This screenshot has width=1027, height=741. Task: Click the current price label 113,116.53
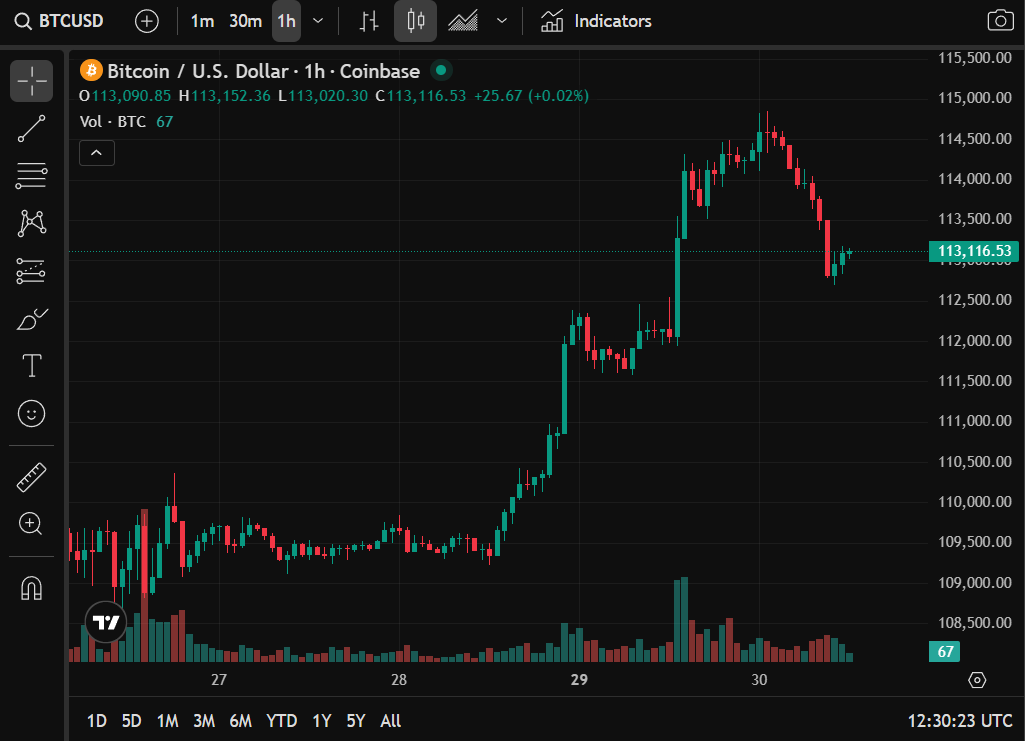click(x=974, y=251)
